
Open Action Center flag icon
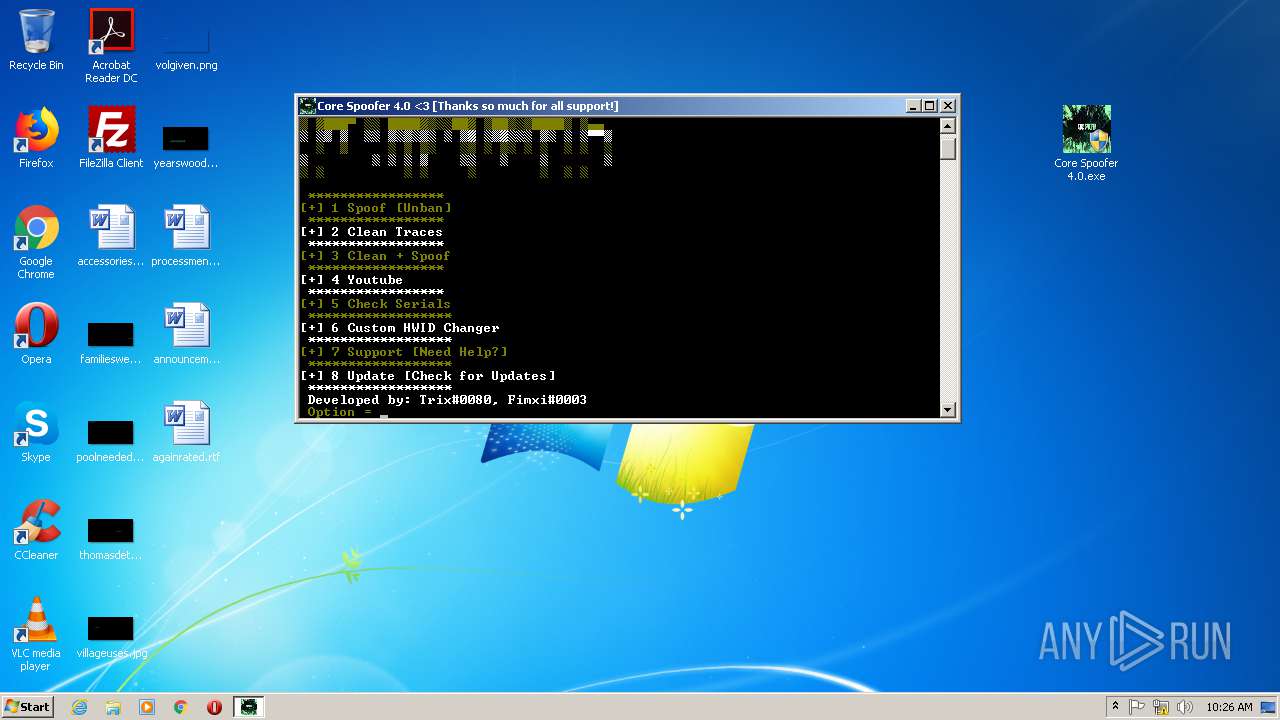point(1137,707)
